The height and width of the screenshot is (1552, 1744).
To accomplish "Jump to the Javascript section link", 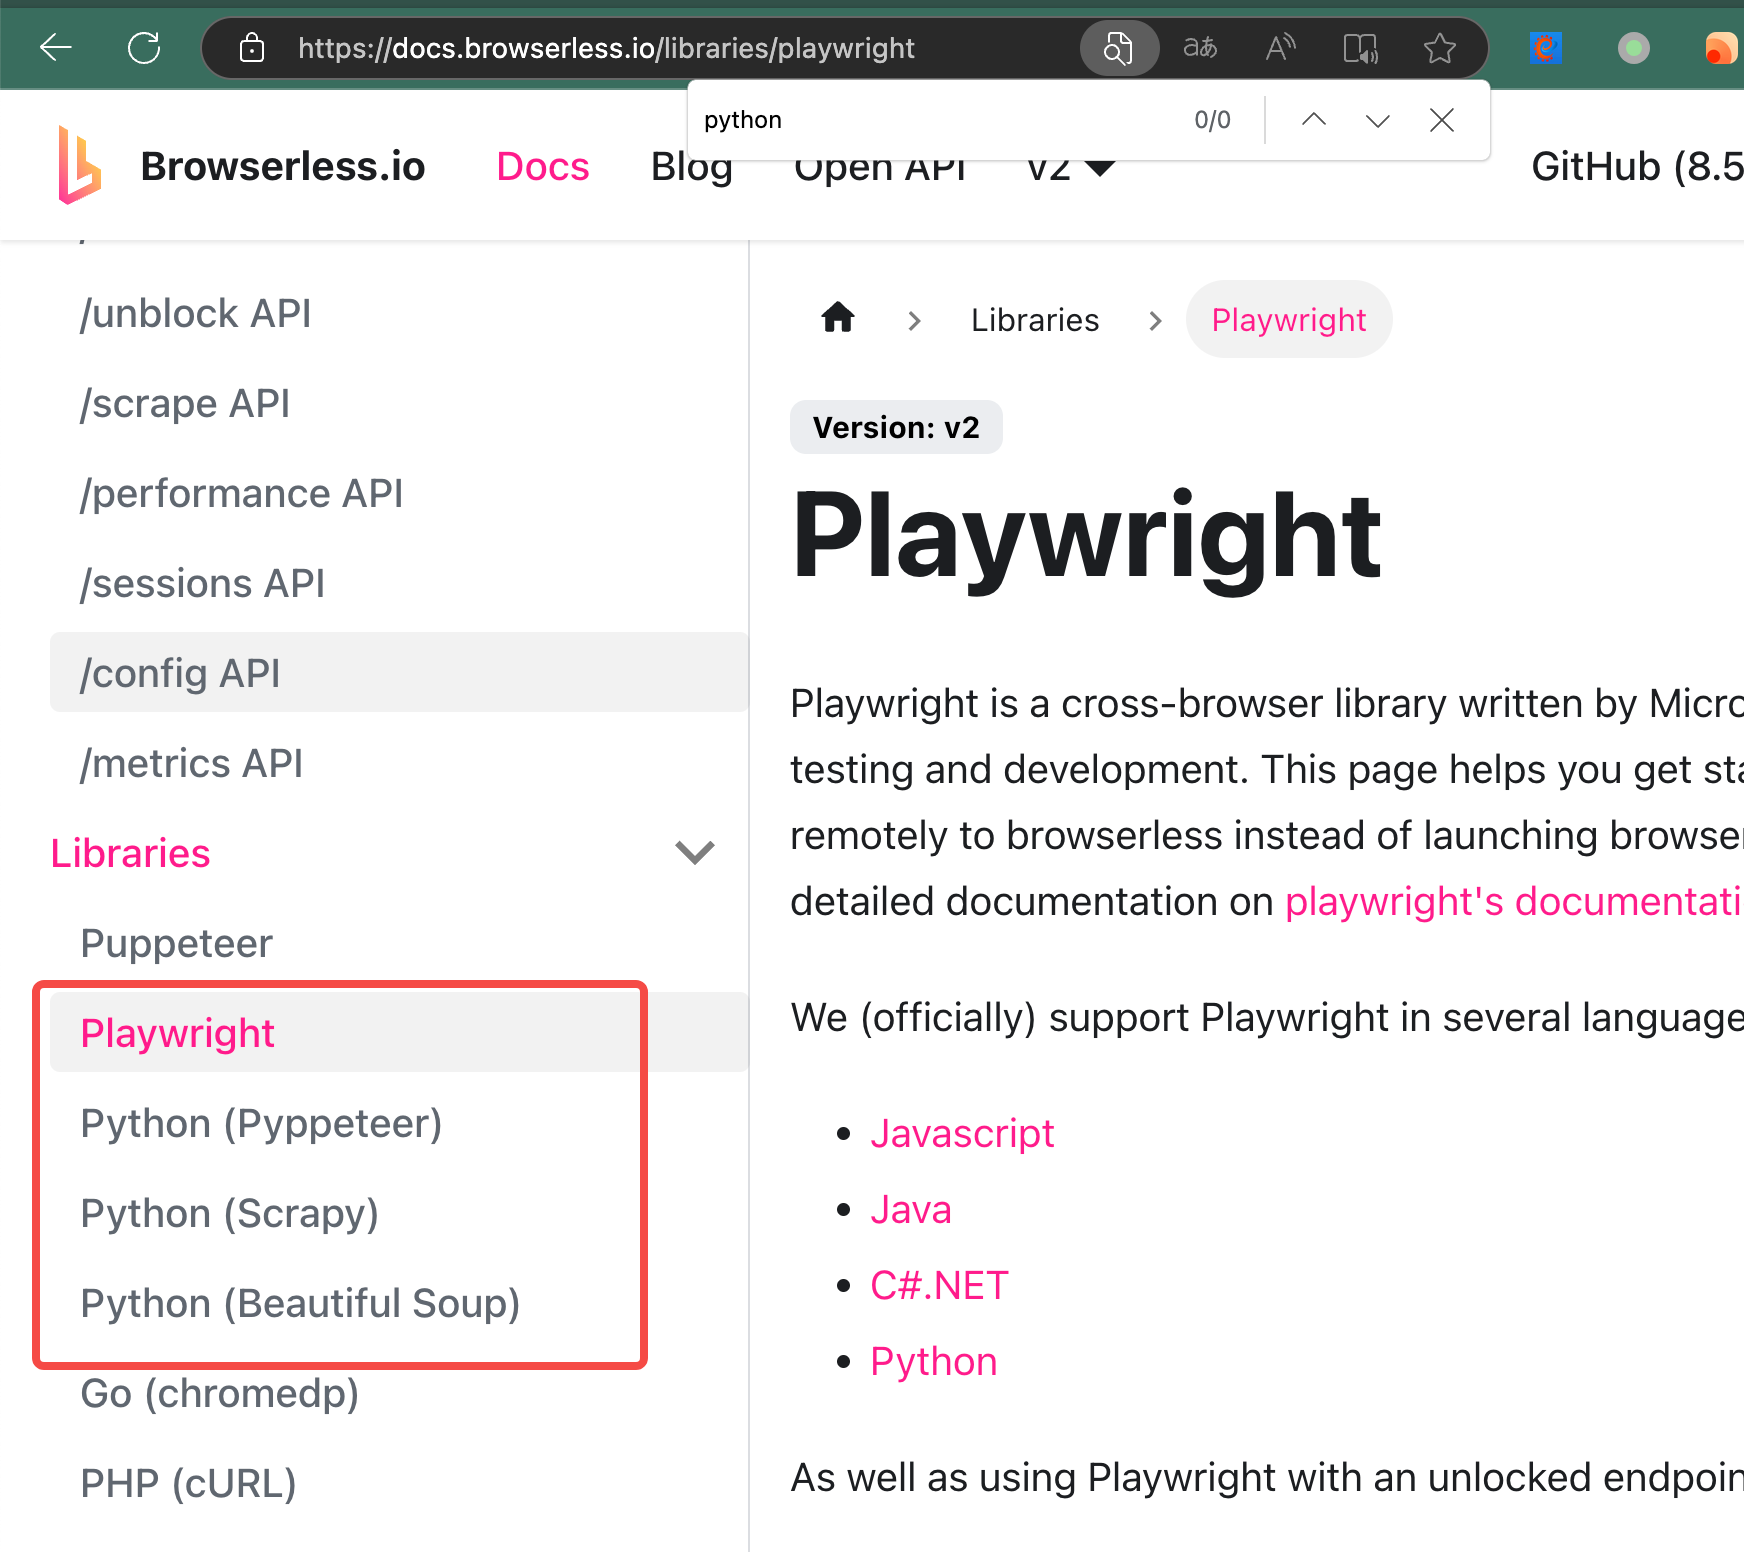I will (x=962, y=1133).
